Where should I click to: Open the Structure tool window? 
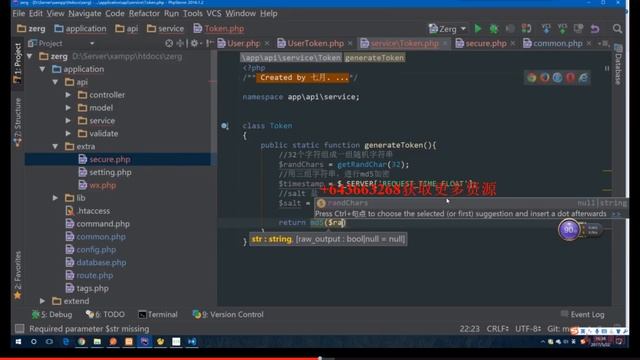(x=18, y=122)
